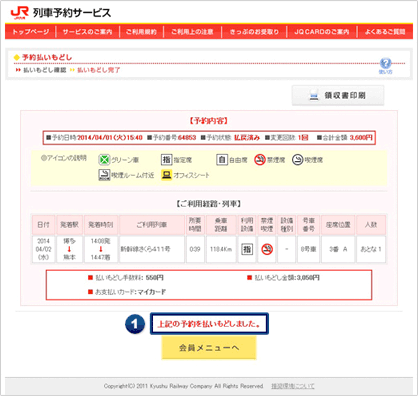The image size is (419, 396).
Task: Click the total amount 3,600円
Action: (x=361, y=138)
